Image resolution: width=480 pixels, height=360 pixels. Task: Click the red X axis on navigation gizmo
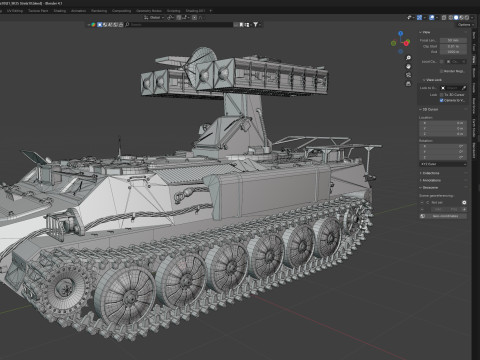tap(407, 43)
